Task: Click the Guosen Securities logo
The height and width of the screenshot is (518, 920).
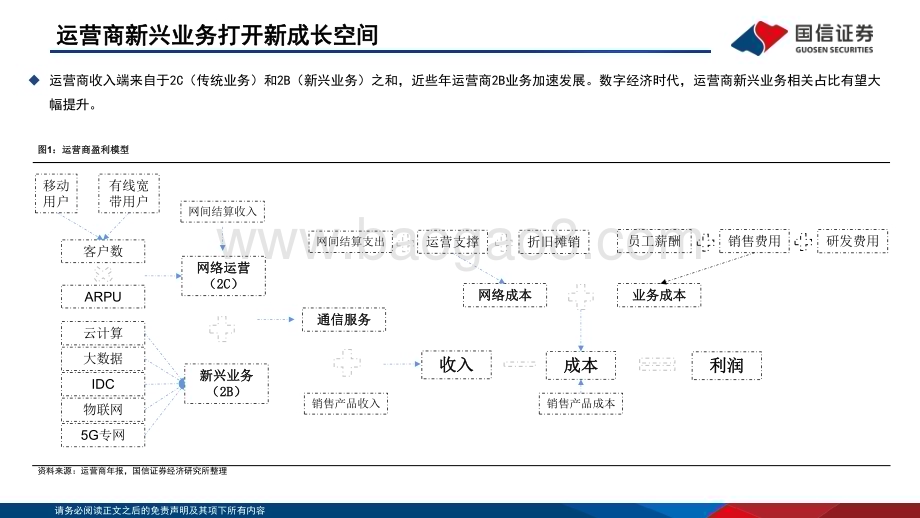Action: [802, 38]
